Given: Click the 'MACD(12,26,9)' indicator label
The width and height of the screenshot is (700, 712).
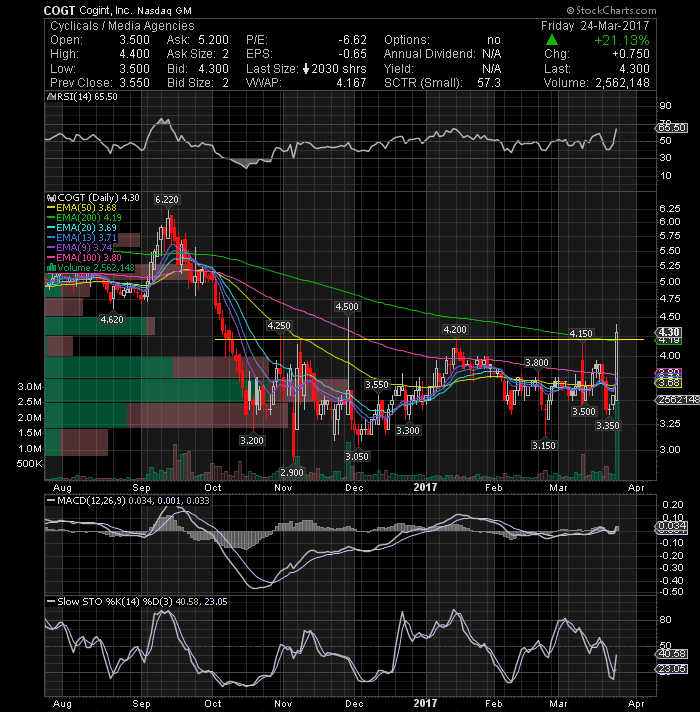Looking at the screenshot, I should 91,501.
